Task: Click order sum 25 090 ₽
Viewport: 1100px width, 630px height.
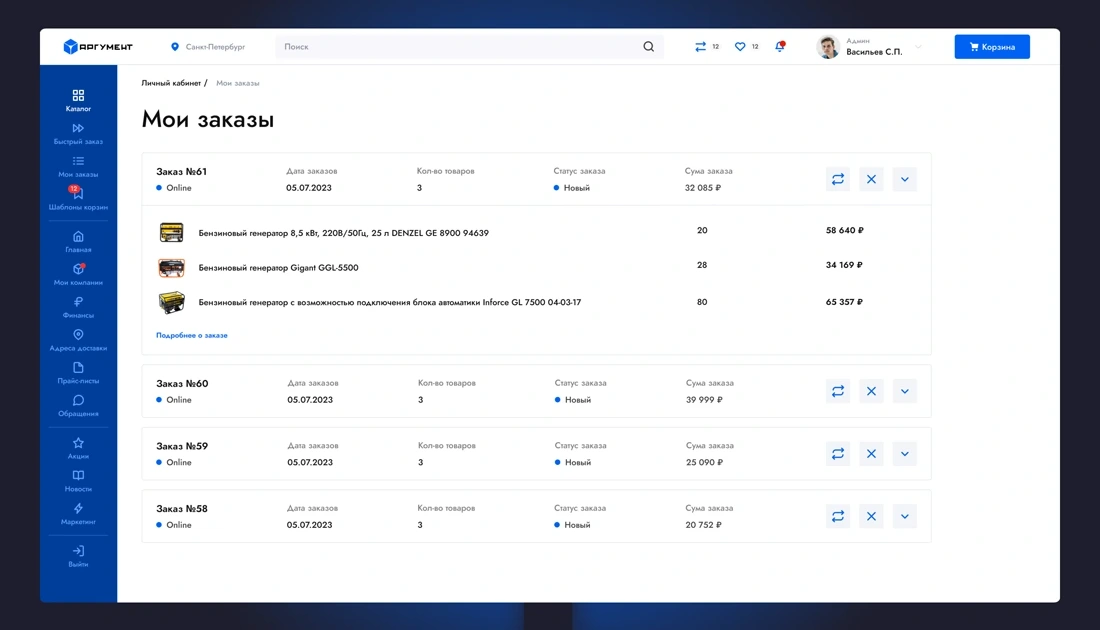Action: click(x=704, y=462)
